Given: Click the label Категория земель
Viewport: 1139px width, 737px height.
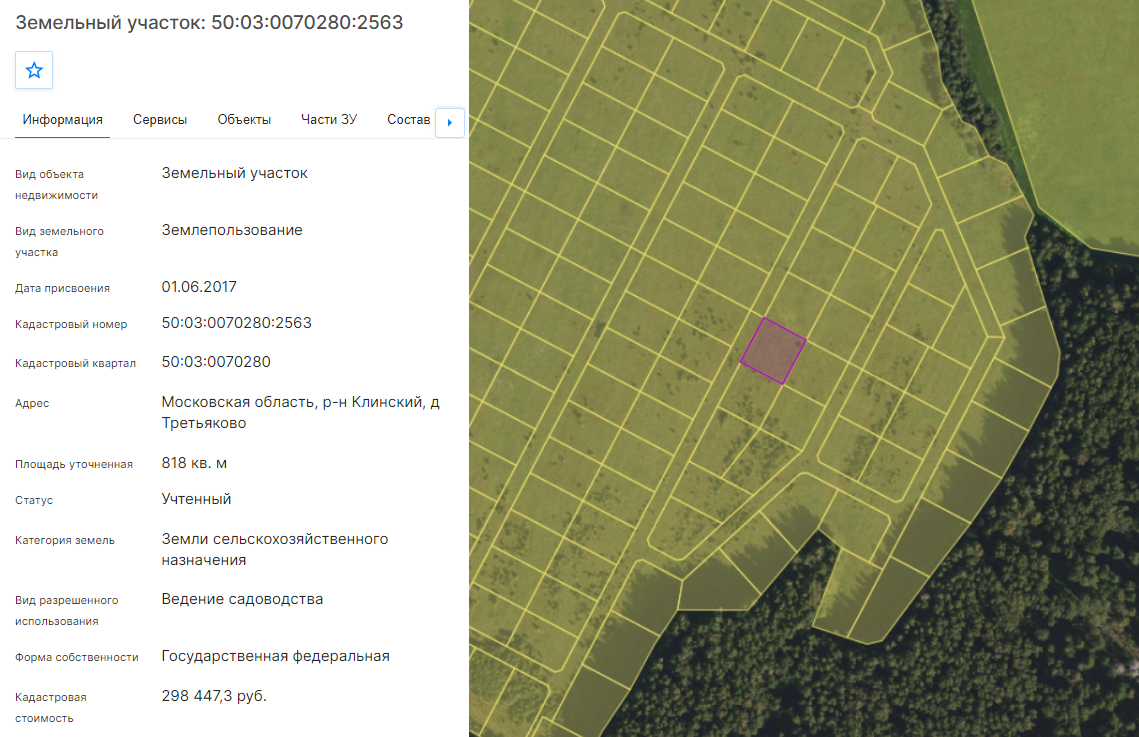Looking at the screenshot, I should coord(65,540).
